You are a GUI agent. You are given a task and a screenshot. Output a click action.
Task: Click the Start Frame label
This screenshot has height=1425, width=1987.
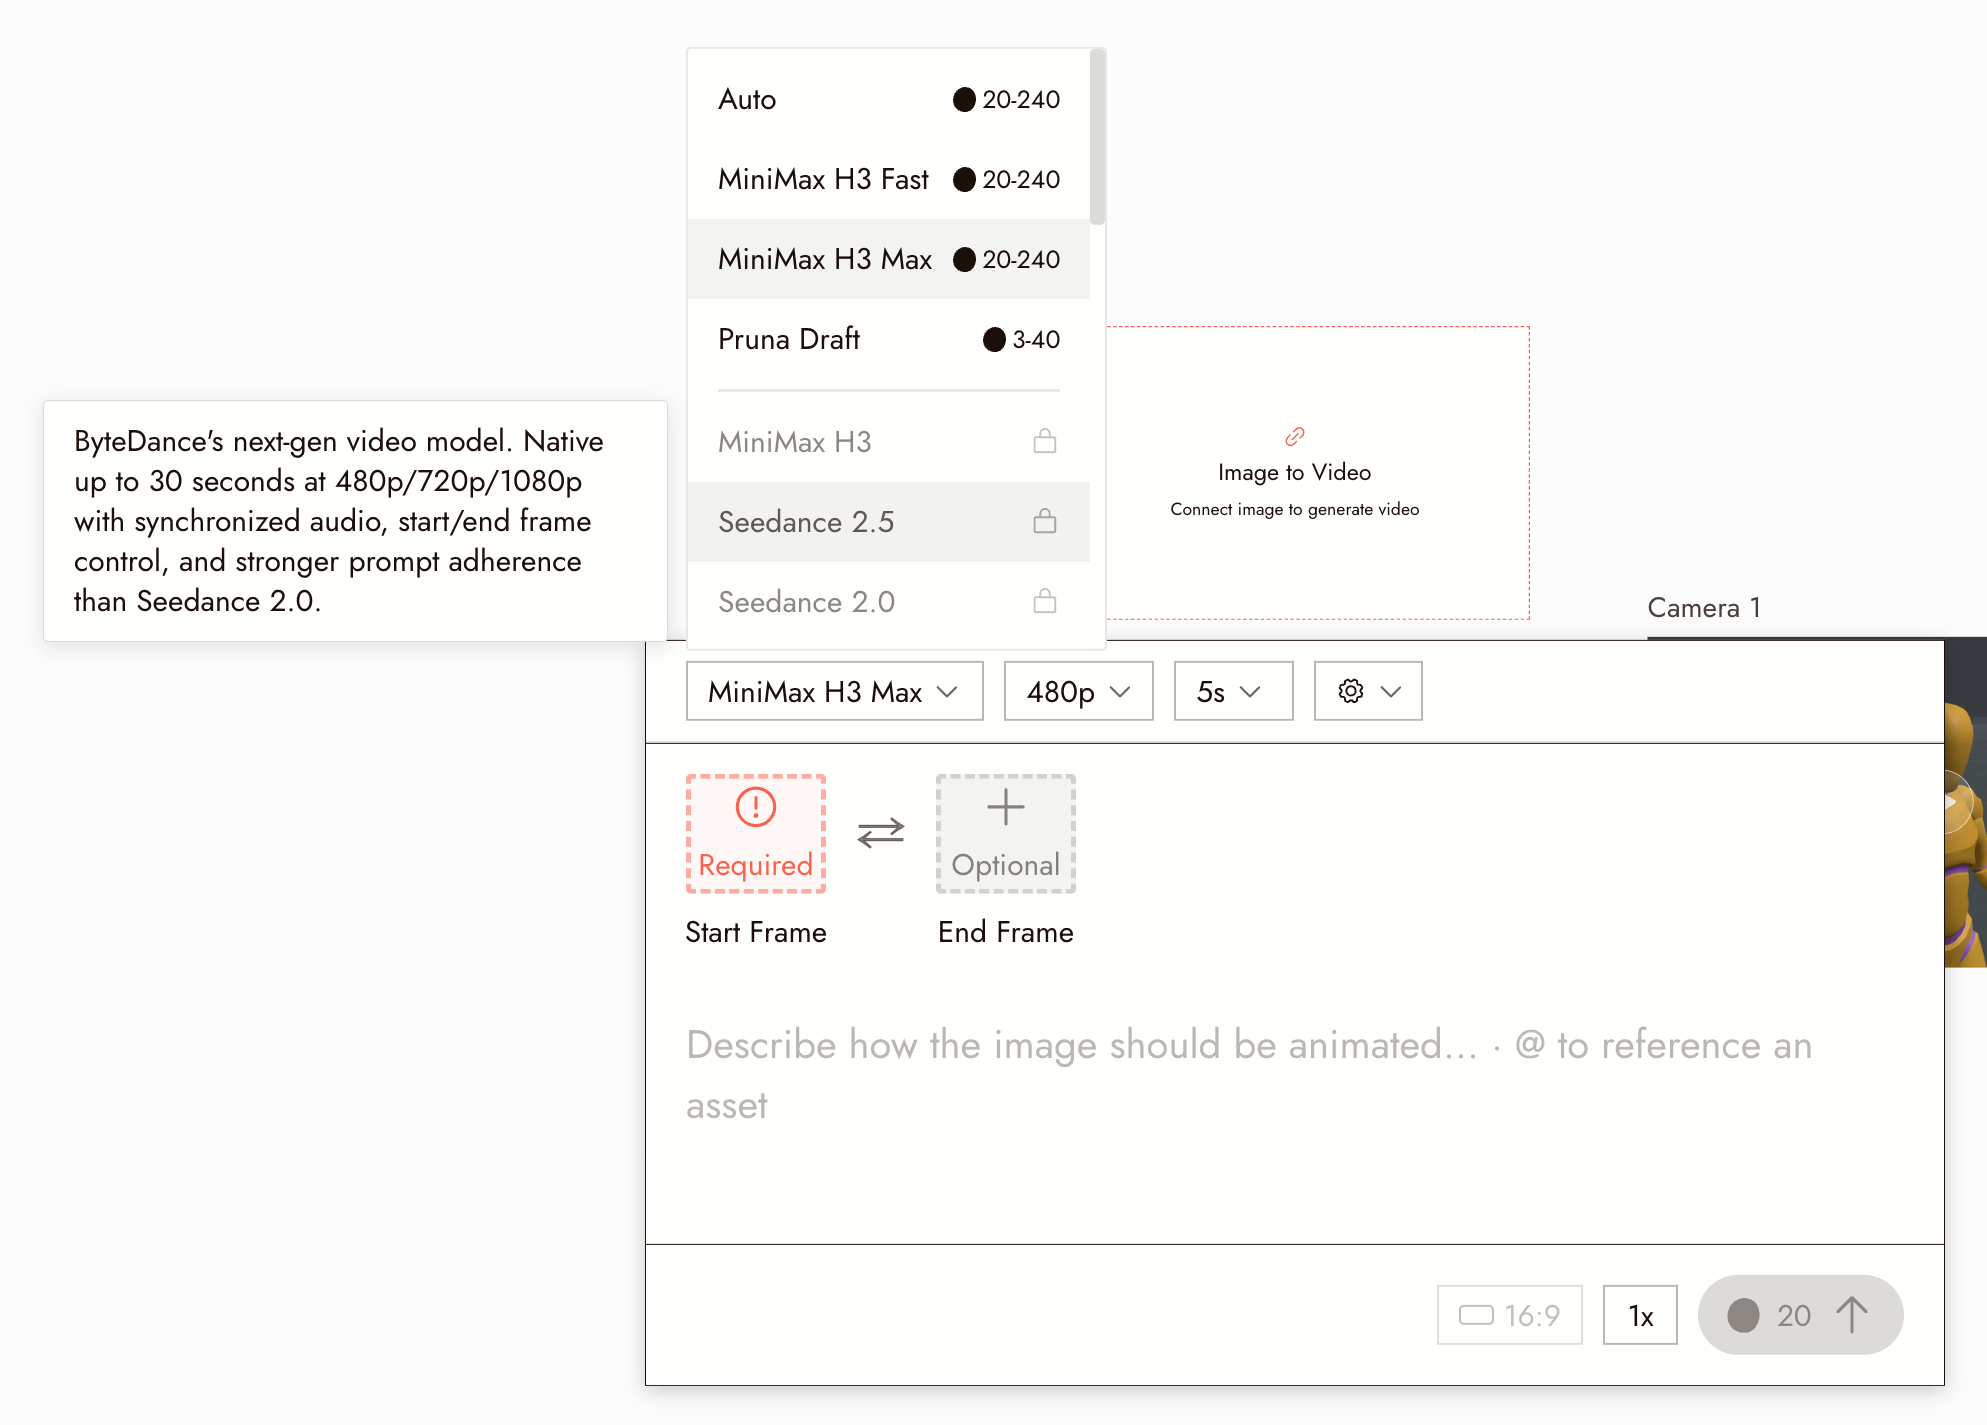[756, 932]
